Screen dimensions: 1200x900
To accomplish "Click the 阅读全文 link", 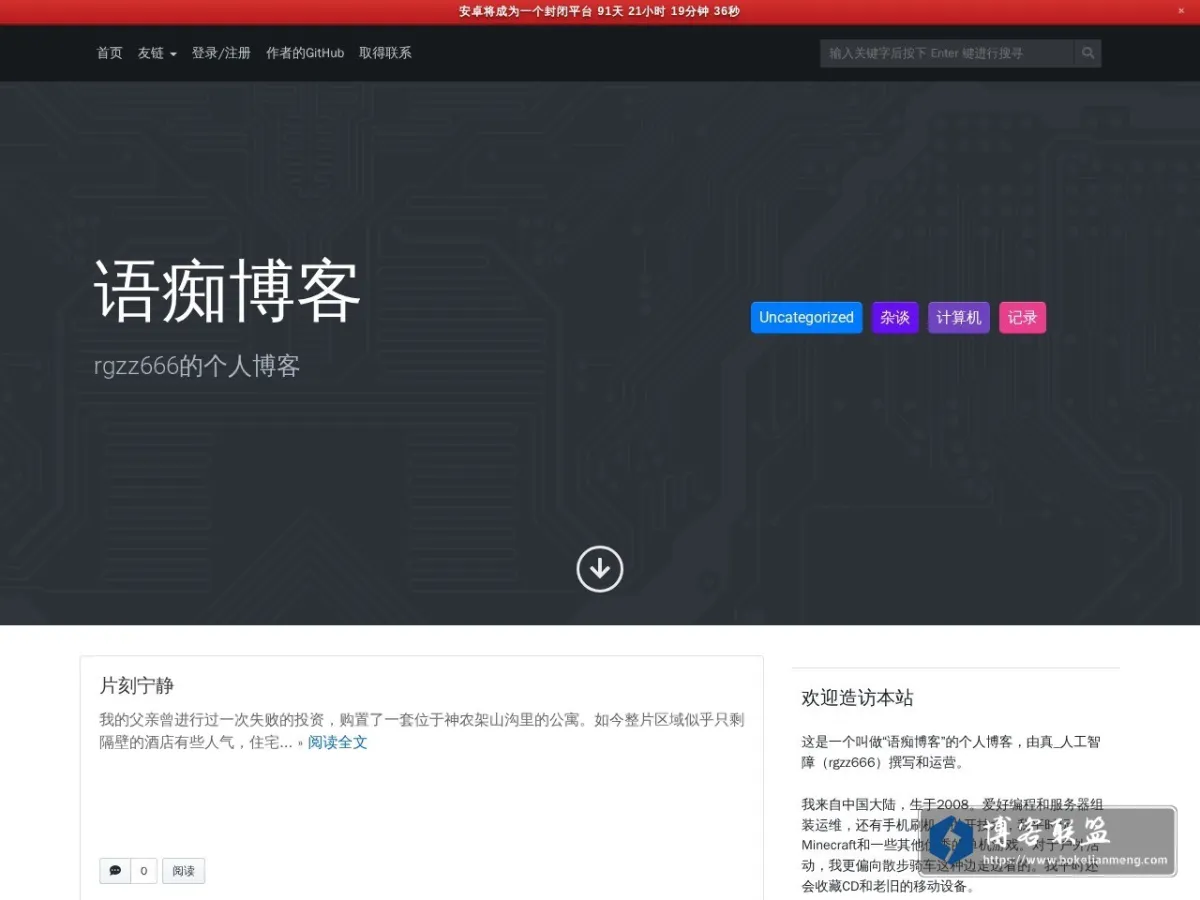I will (x=338, y=742).
